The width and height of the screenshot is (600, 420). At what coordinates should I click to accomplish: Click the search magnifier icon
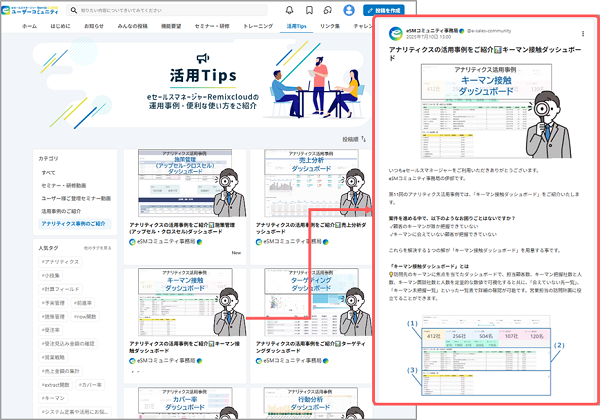click(x=74, y=10)
